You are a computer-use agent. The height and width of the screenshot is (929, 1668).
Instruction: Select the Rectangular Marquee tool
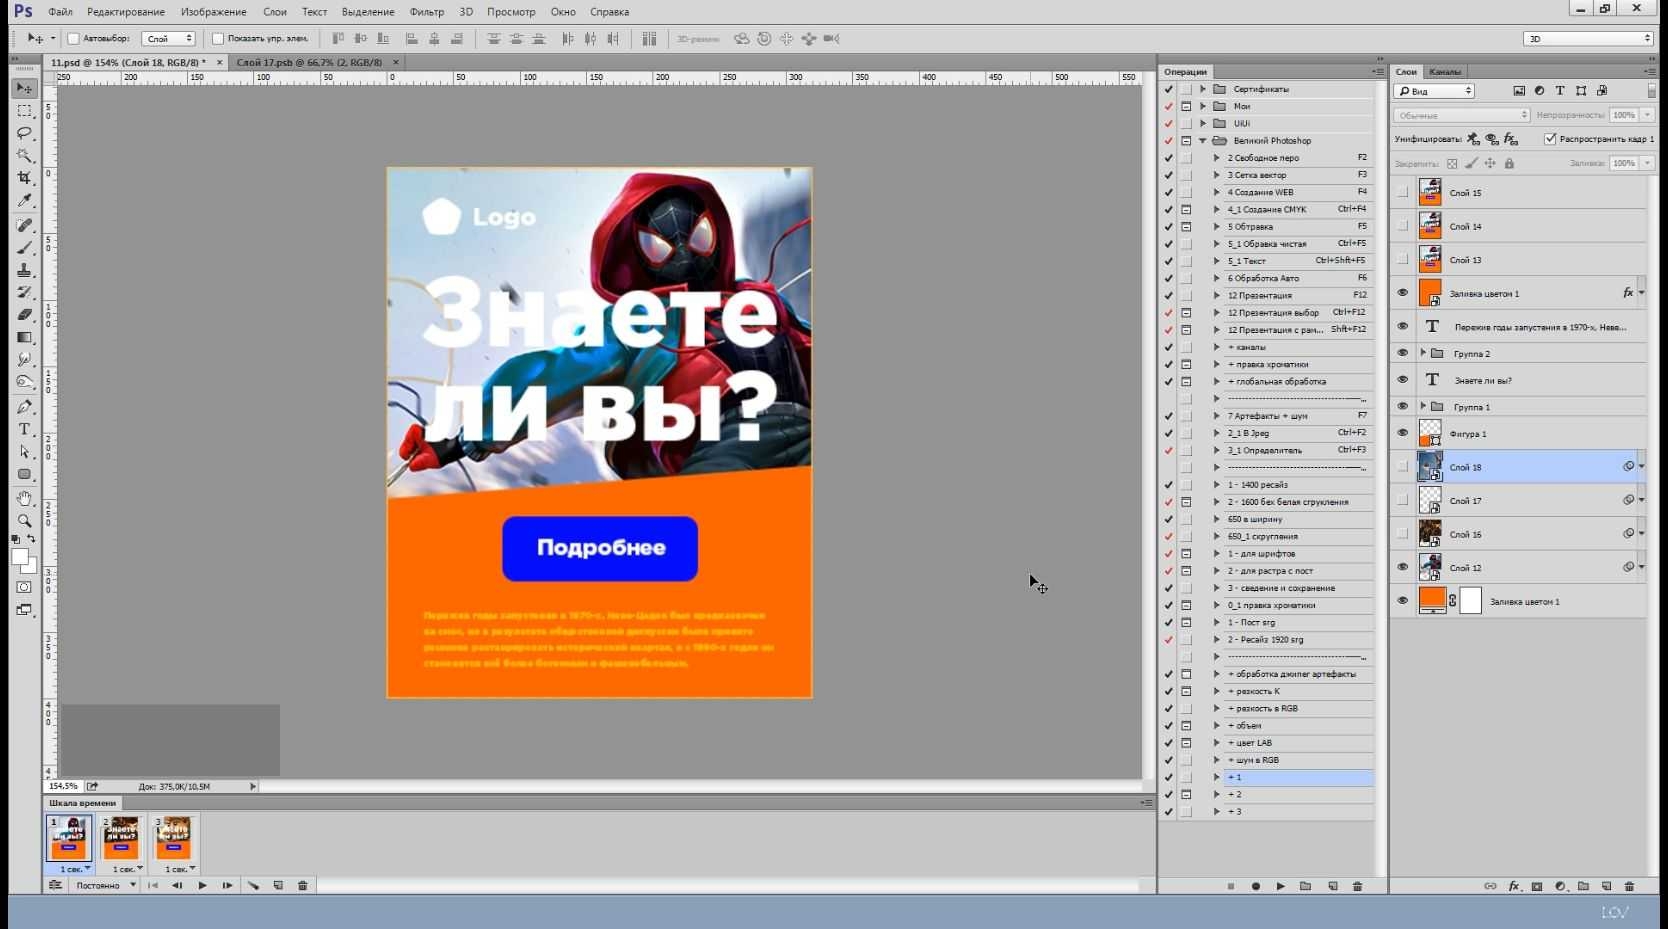point(24,111)
